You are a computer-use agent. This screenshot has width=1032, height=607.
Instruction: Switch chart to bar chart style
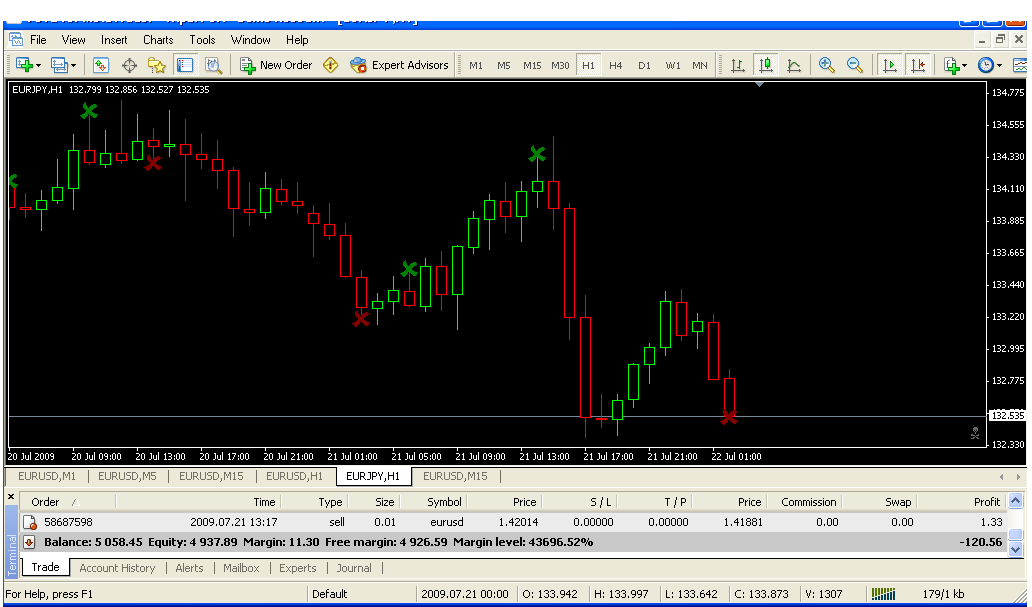[738, 65]
